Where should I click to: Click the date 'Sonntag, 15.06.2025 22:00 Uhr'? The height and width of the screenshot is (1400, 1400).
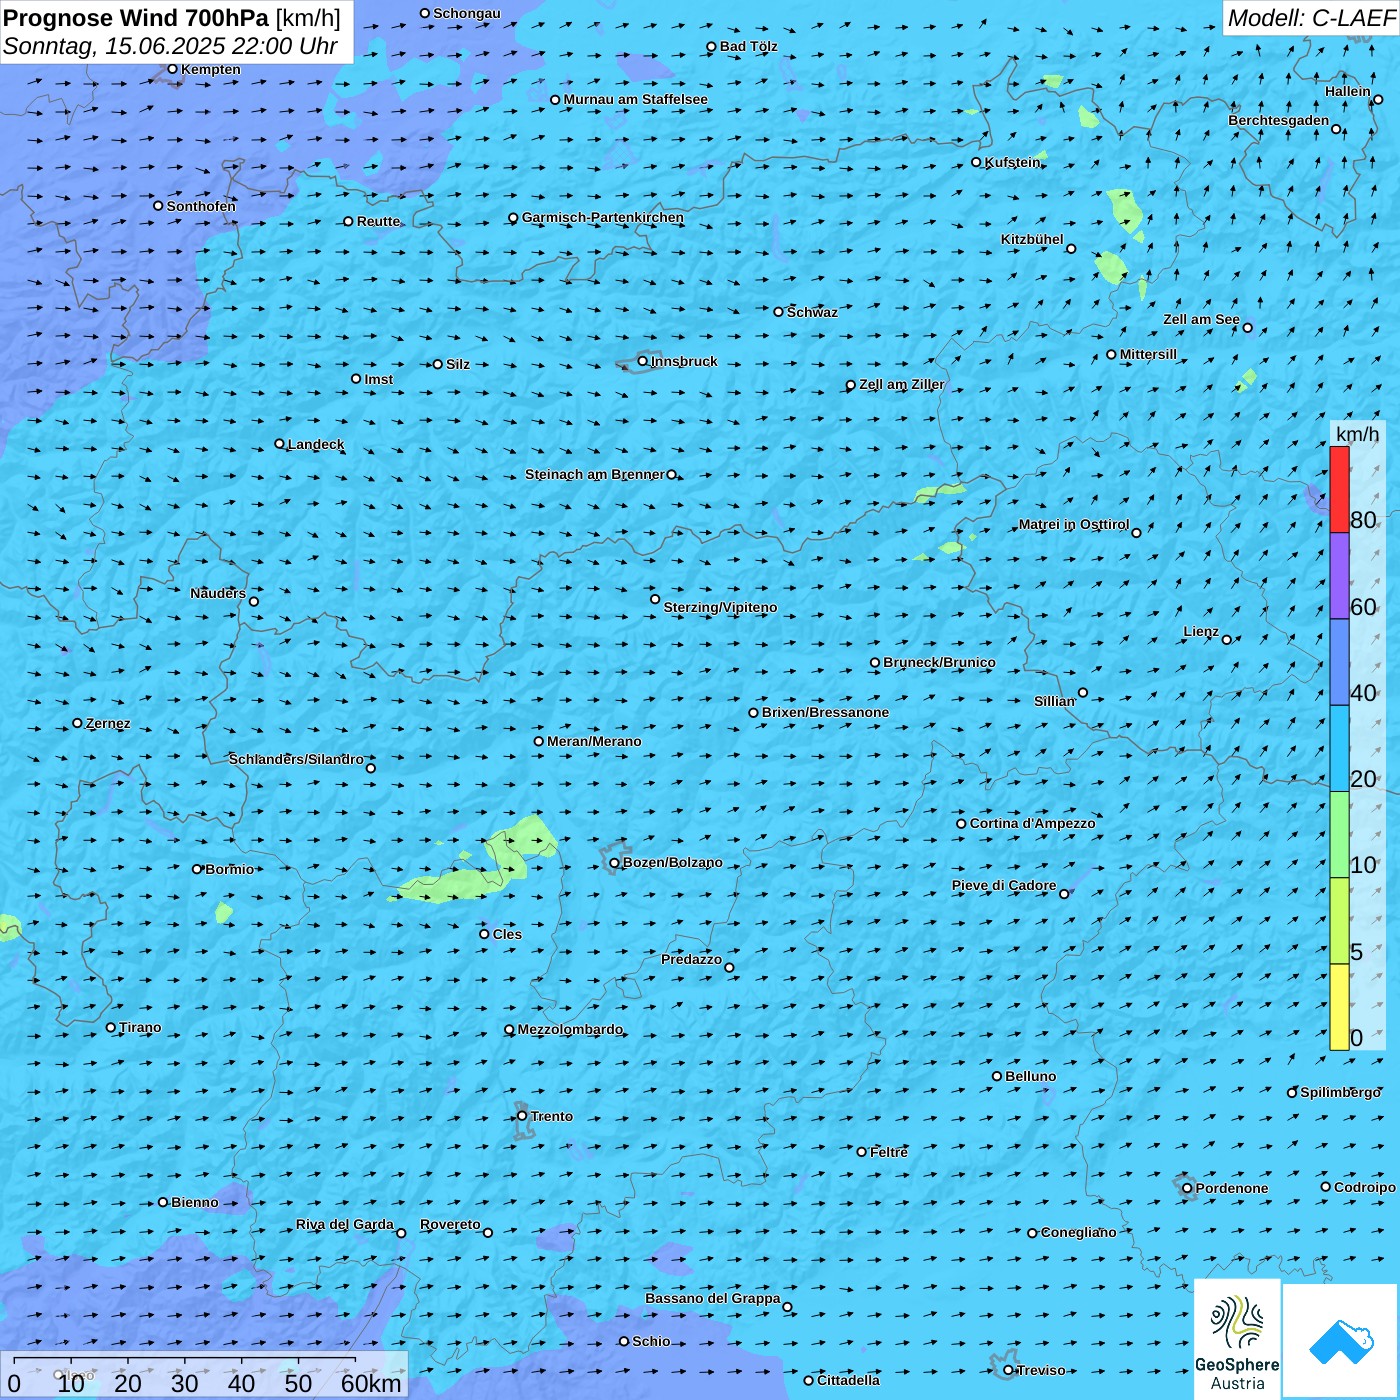[170, 46]
